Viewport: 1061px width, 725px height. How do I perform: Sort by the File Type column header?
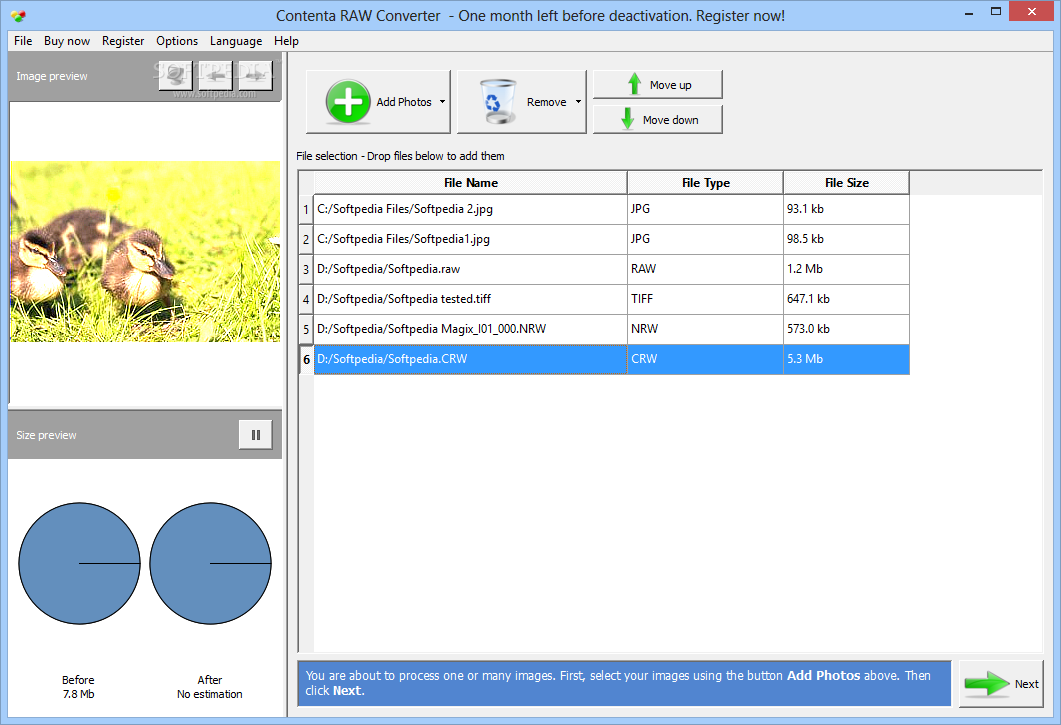(705, 183)
